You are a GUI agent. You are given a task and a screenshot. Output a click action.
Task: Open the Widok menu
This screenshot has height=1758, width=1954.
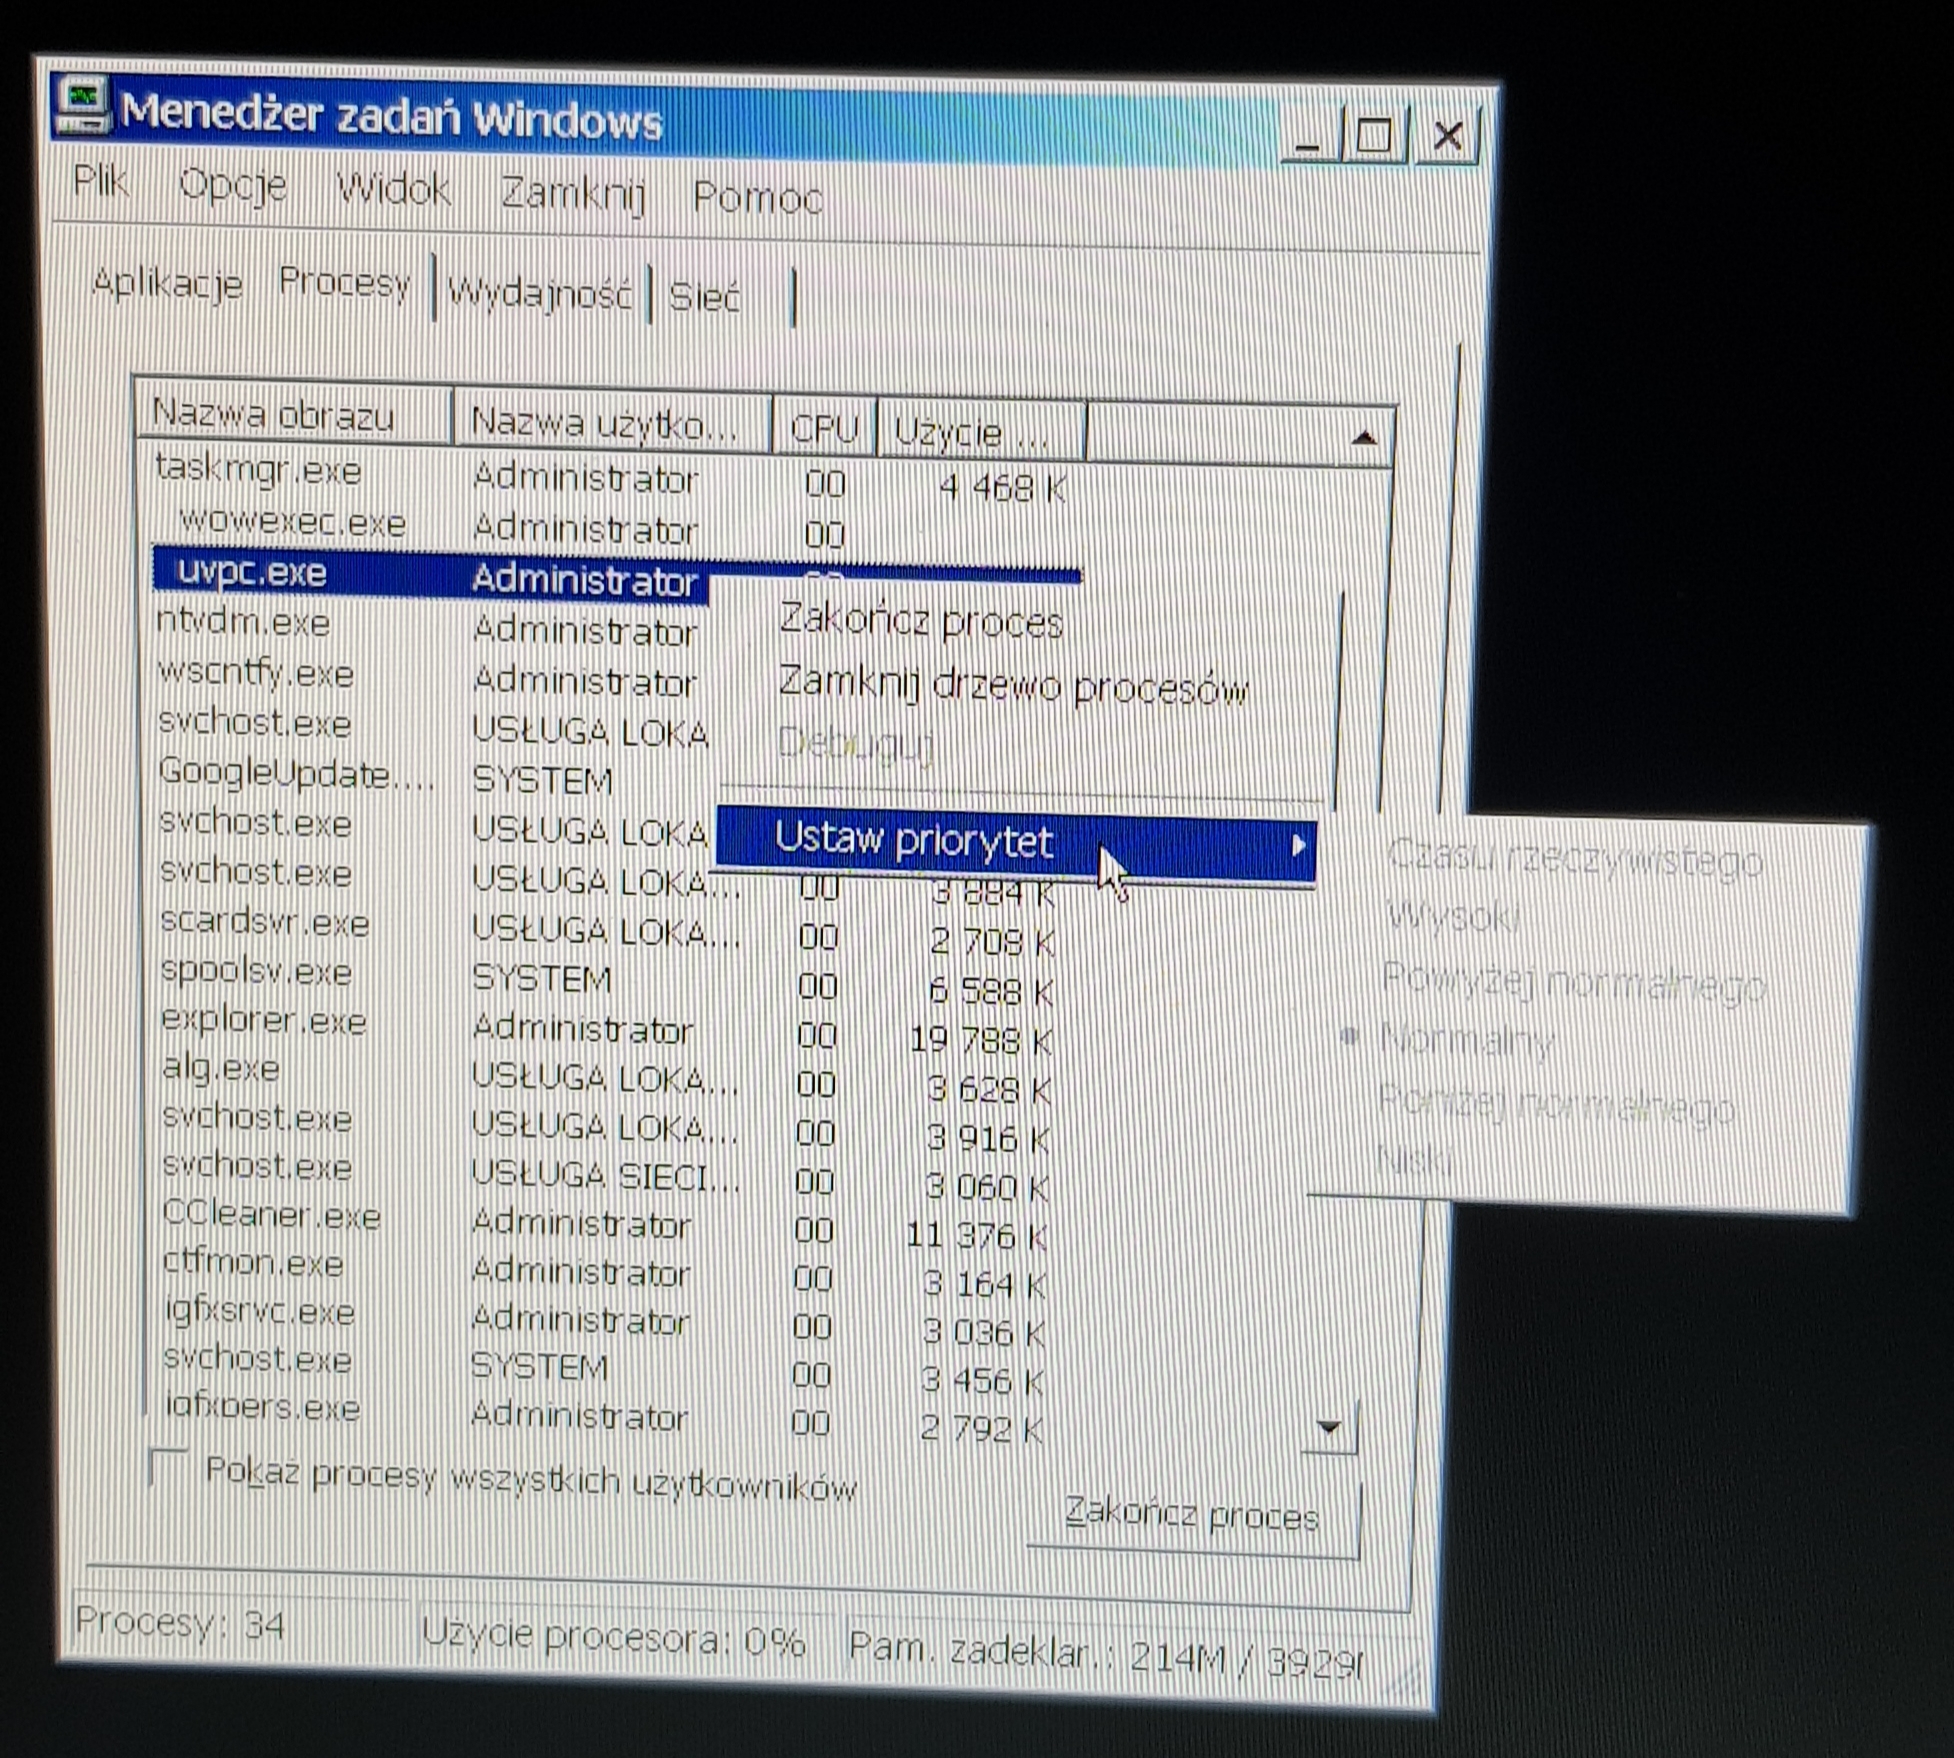393,189
